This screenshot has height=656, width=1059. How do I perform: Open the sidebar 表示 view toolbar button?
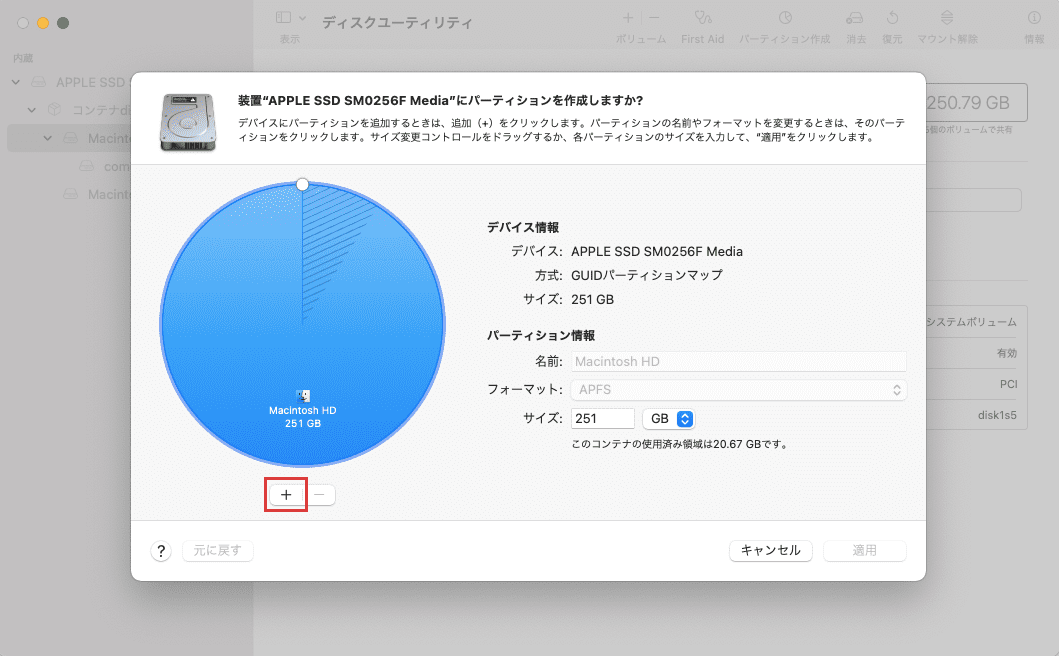(284, 18)
